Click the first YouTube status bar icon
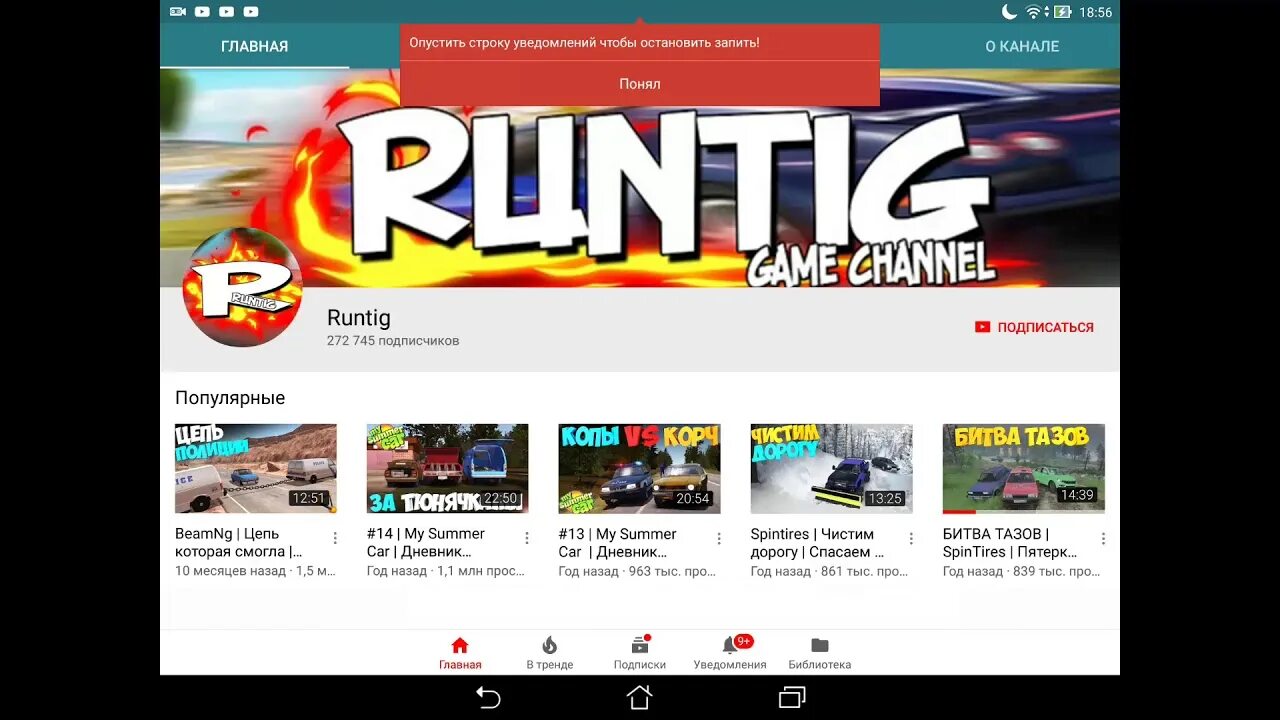 pos(202,12)
